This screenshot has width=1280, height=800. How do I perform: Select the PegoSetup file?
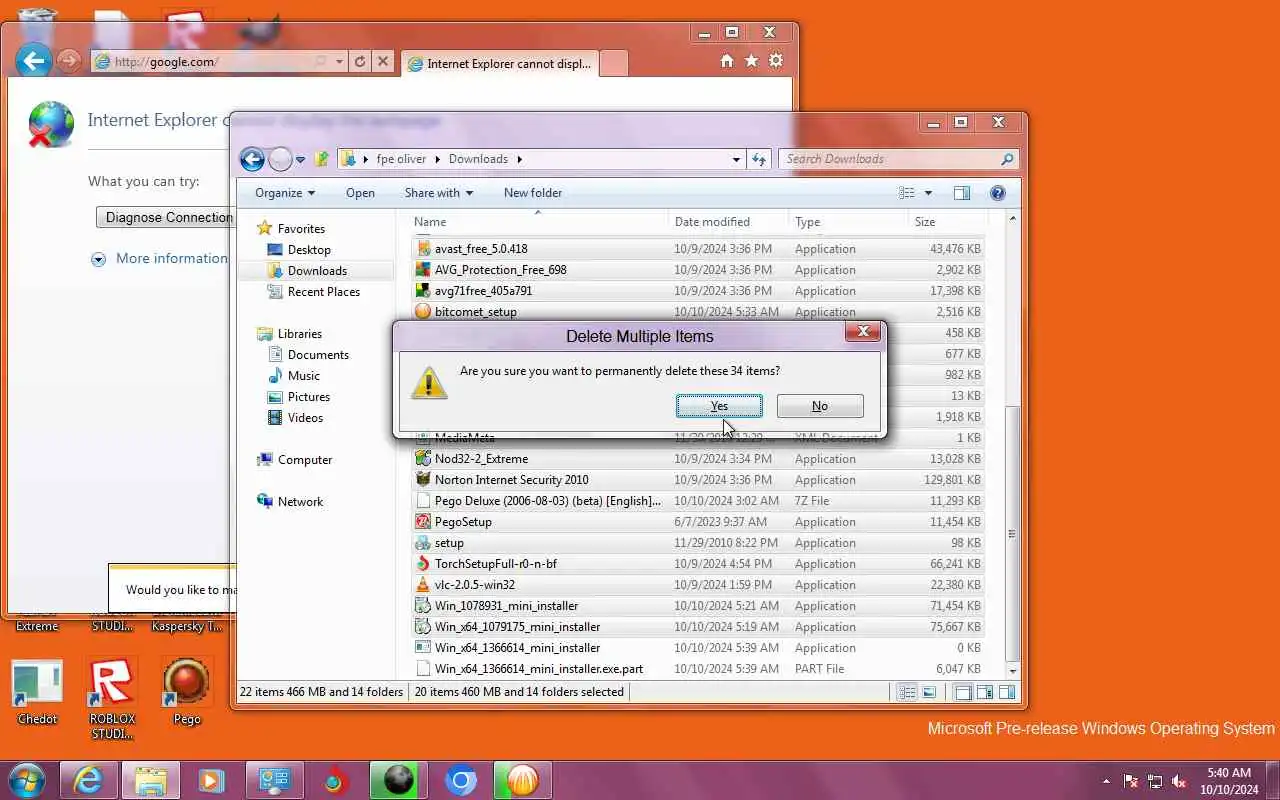698,522
